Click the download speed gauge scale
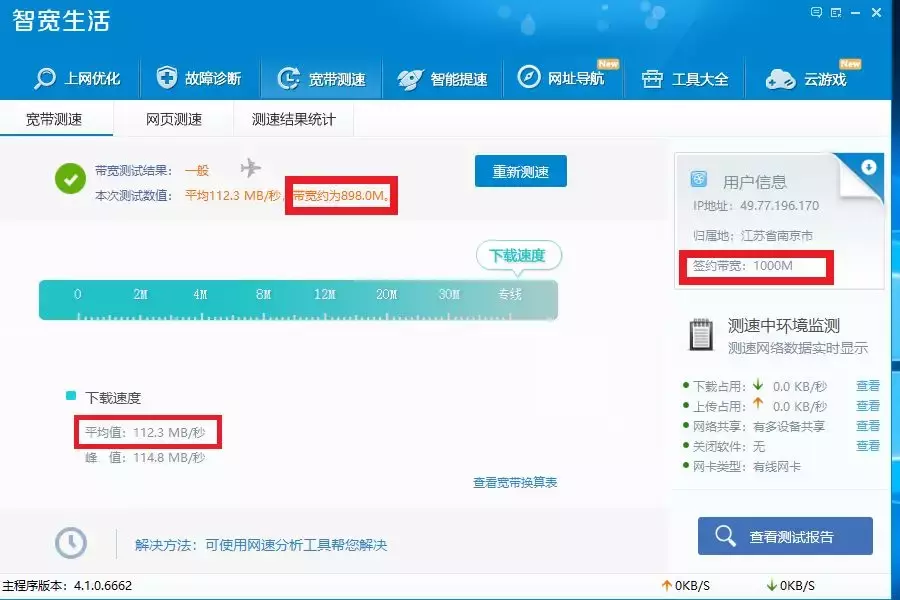900x600 pixels. click(x=297, y=298)
